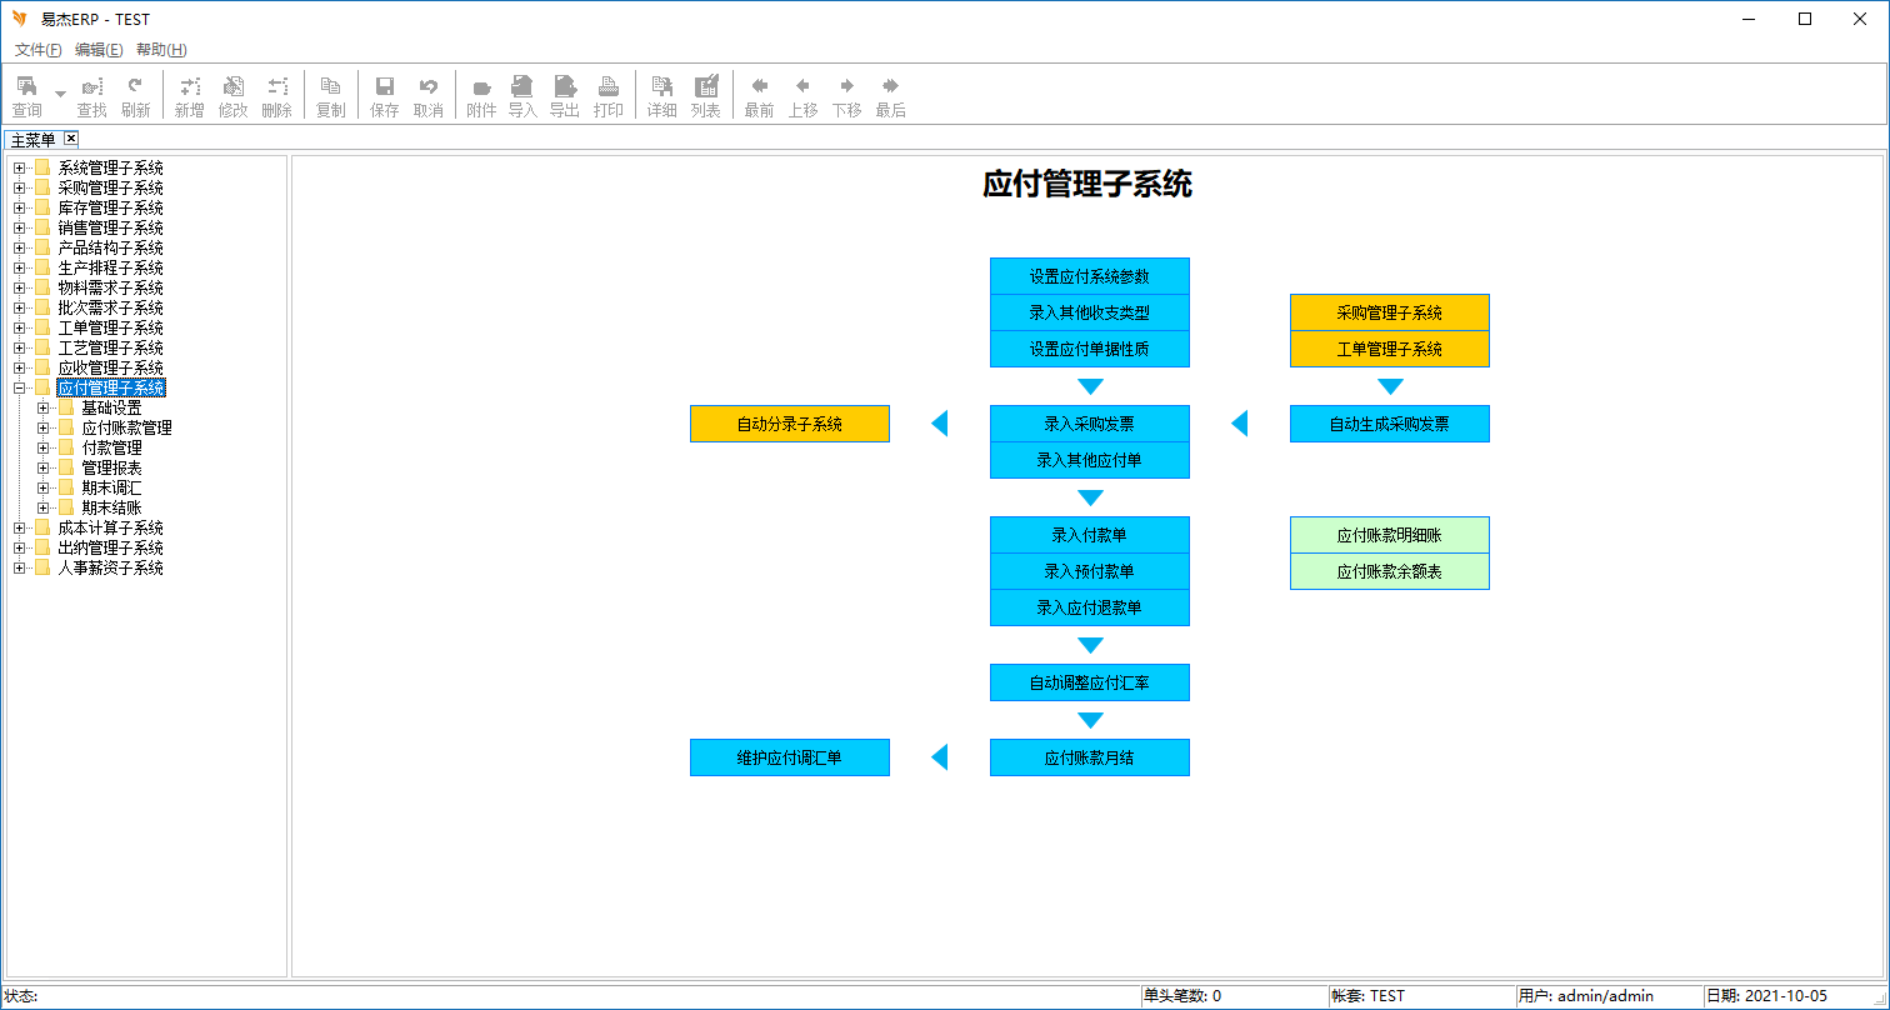Click the 刷新 (refresh) toolbar icon
Image resolution: width=1890 pixels, height=1010 pixels.
click(136, 97)
